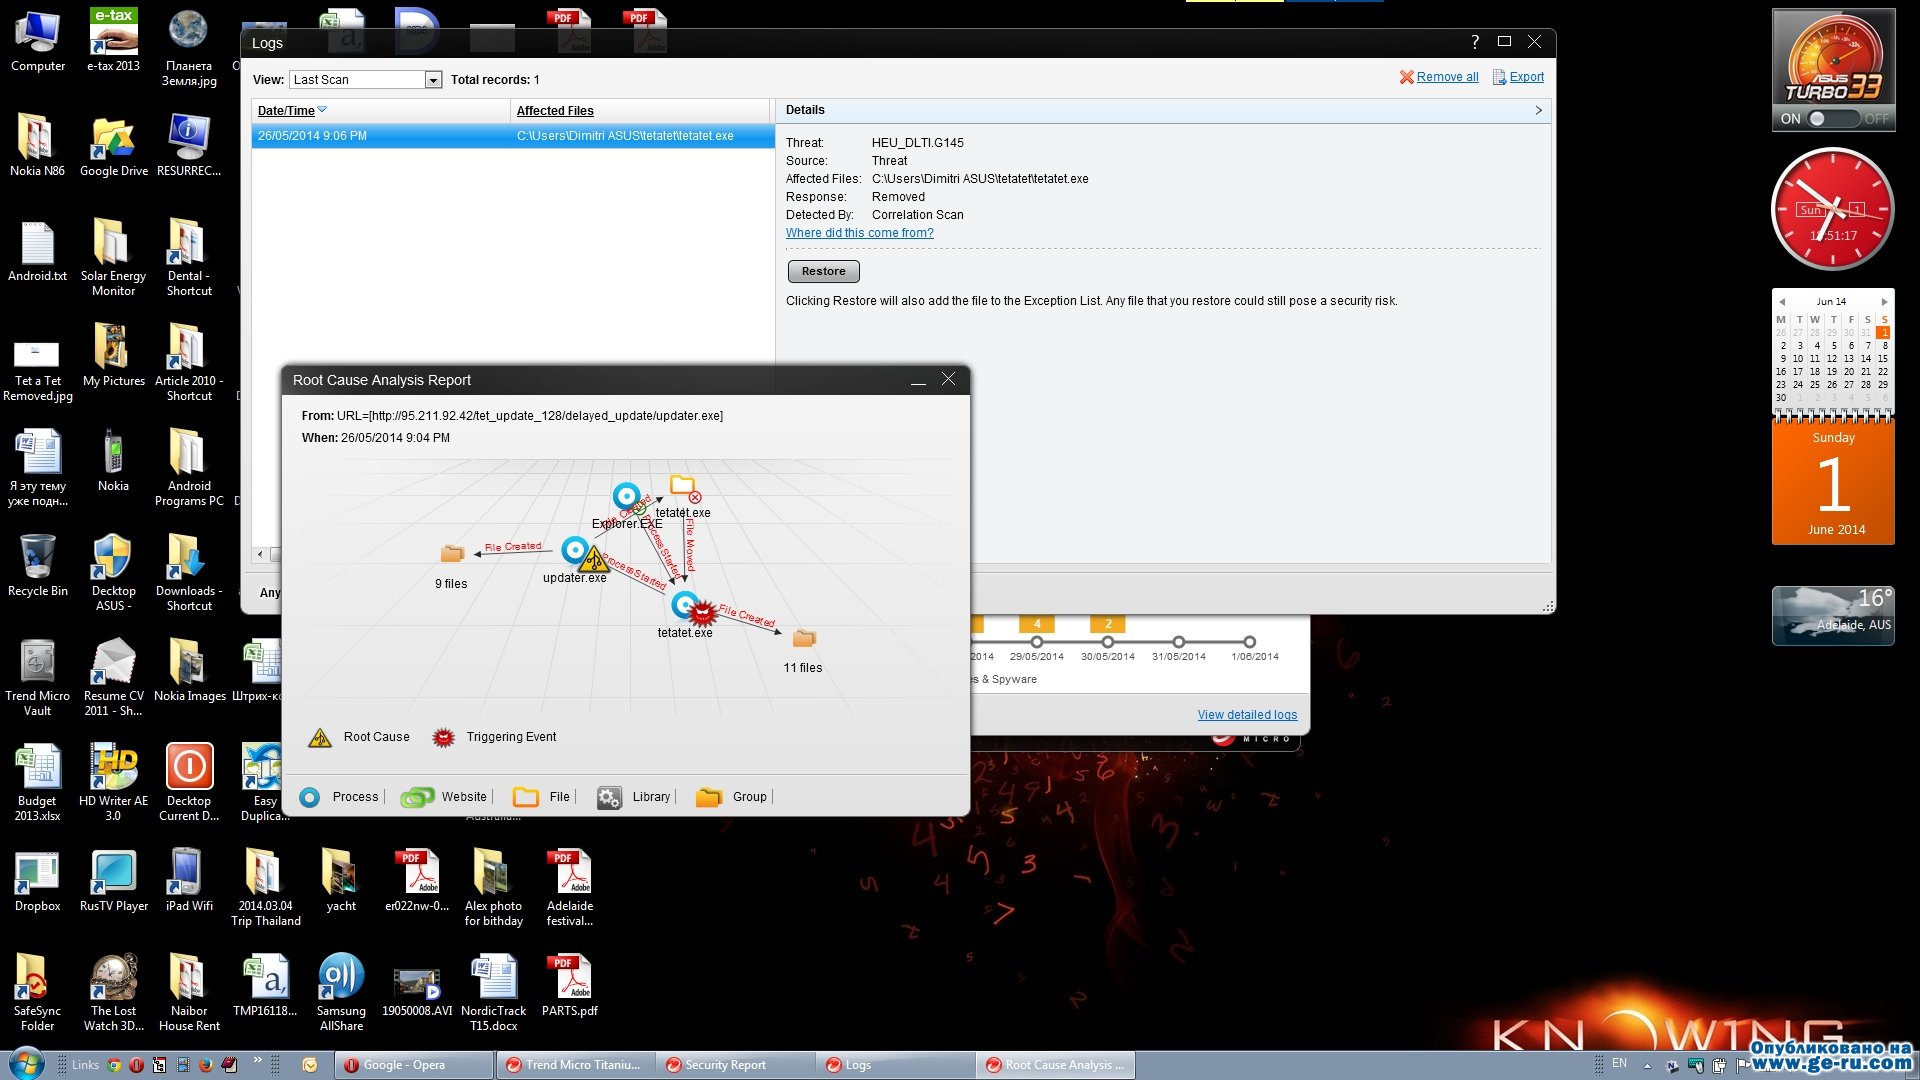The image size is (1920, 1080).
Task: Open the e-tax 2013 desktop icon
Action: click(x=113, y=41)
